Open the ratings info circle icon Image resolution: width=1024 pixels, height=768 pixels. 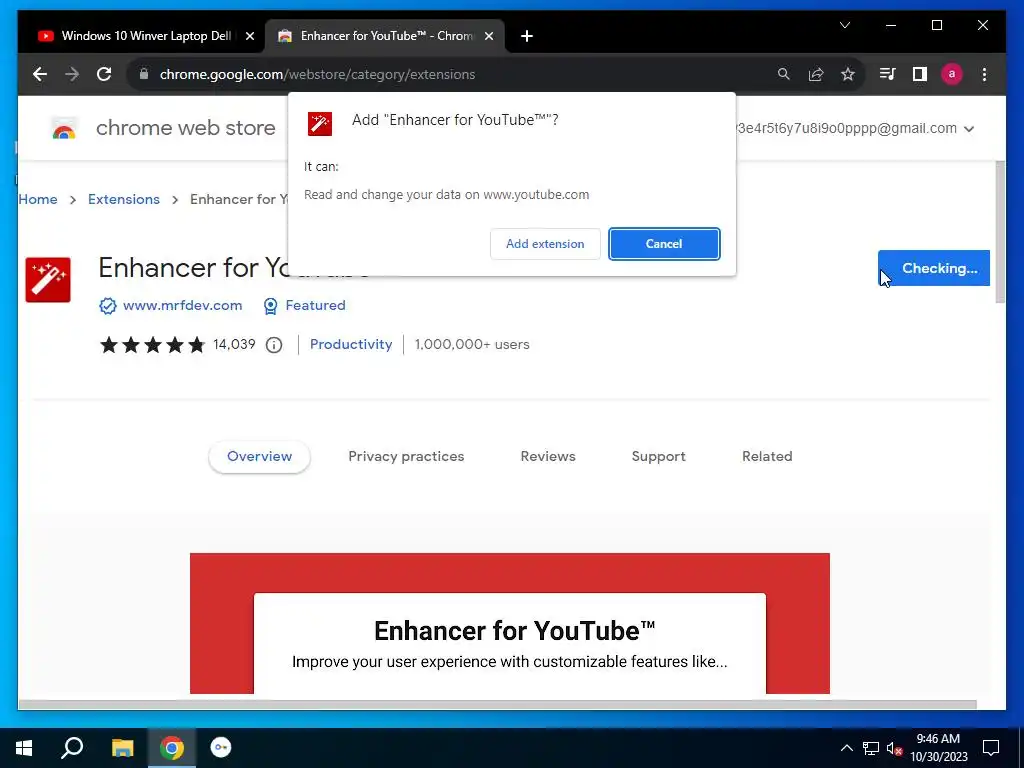tap(274, 345)
